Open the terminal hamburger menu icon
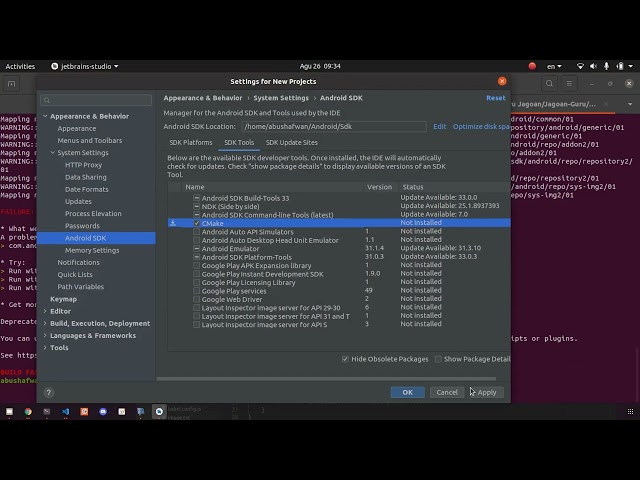640x480 pixels. (569, 84)
